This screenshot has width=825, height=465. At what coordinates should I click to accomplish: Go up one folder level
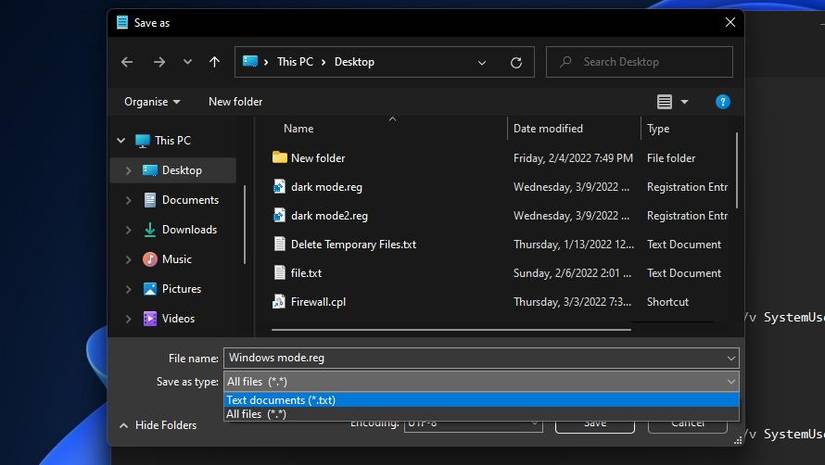click(214, 62)
